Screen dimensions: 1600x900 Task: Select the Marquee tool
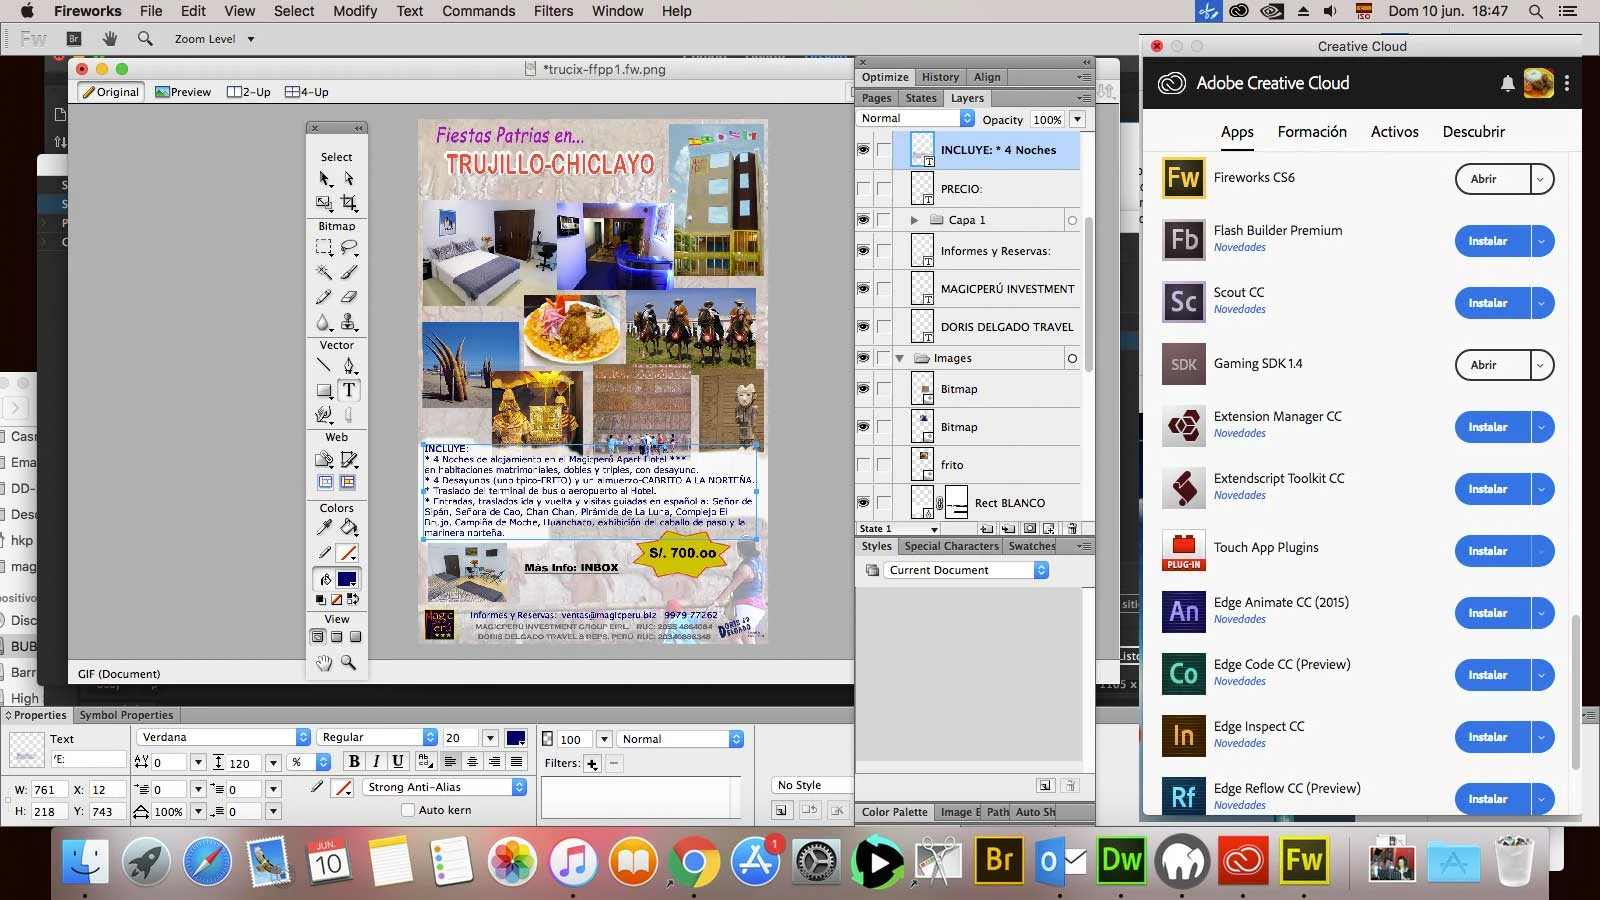tap(325, 247)
